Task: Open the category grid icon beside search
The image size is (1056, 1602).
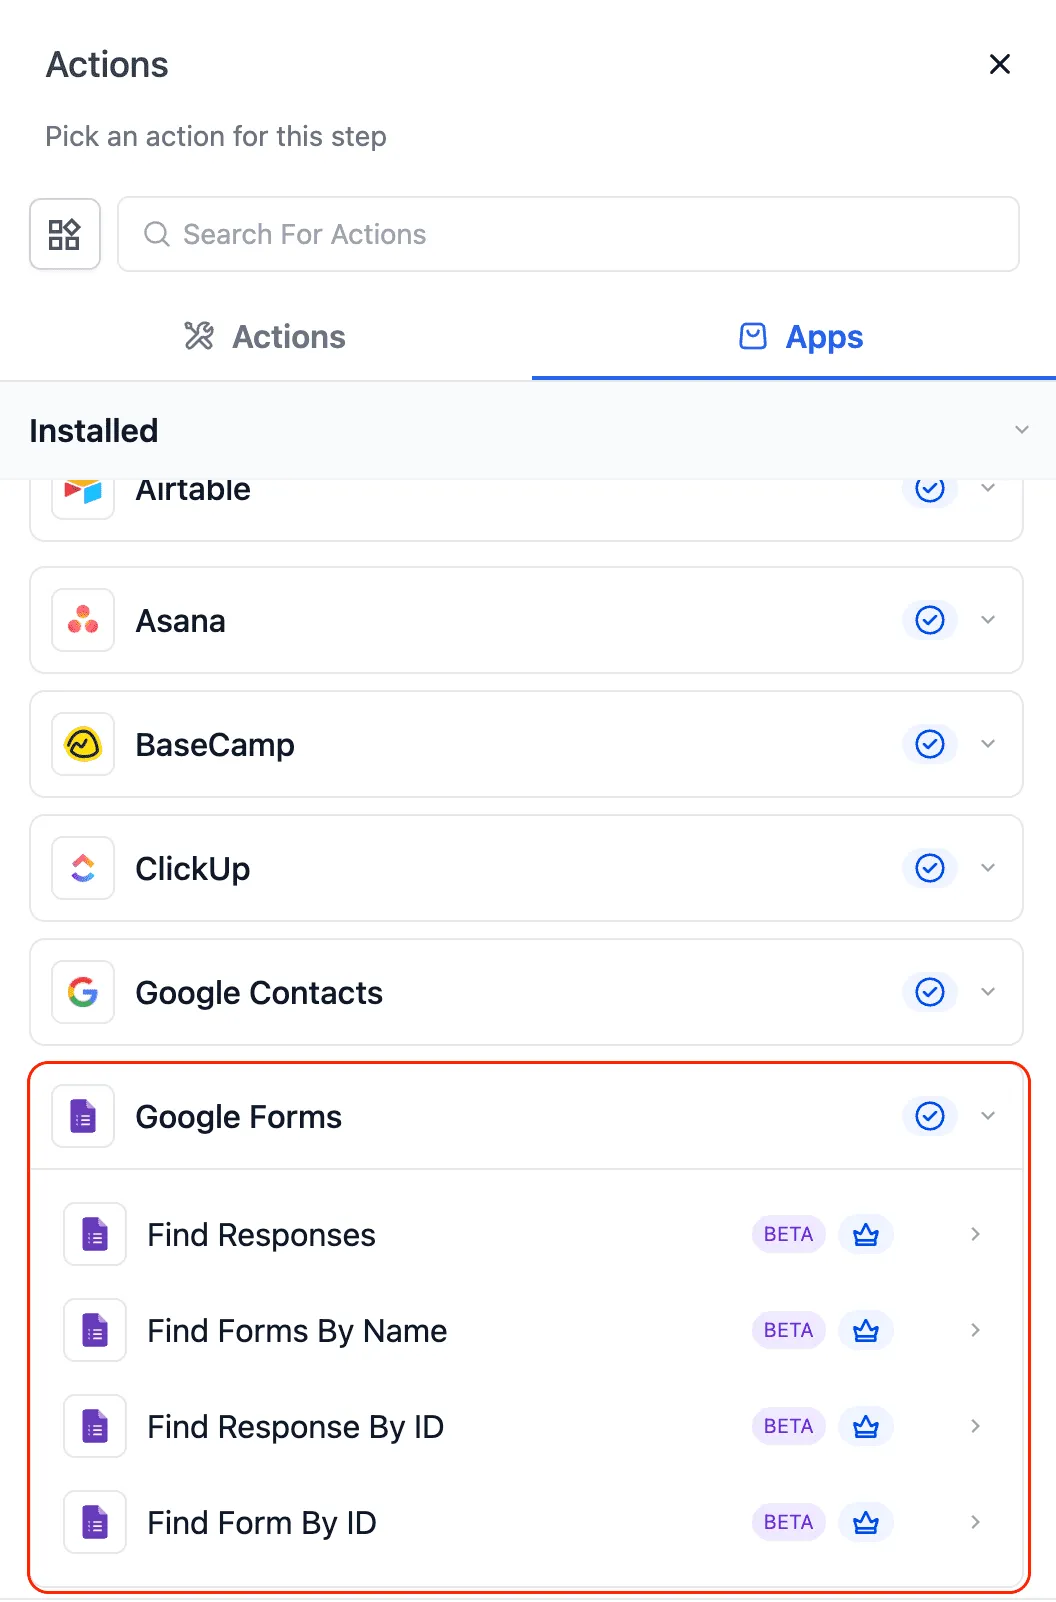Action: coord(64,234)
